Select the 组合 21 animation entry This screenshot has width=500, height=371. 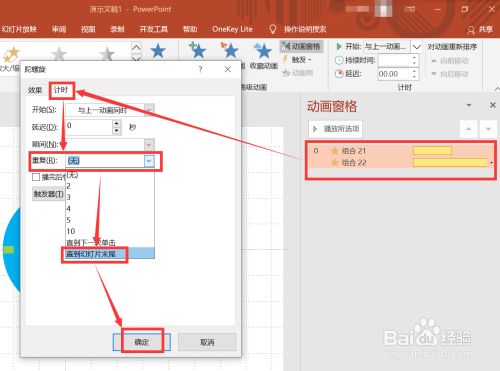[x=401, y=151]
